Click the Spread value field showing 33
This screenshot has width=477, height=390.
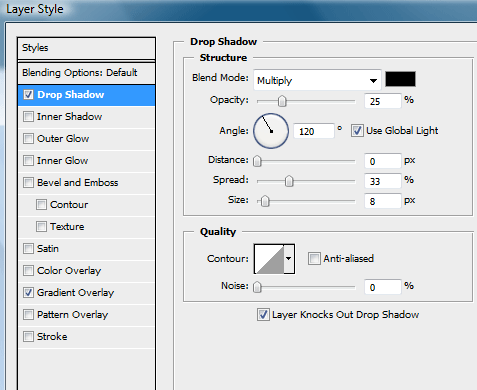pyautogui.click(x=383, y=181)
